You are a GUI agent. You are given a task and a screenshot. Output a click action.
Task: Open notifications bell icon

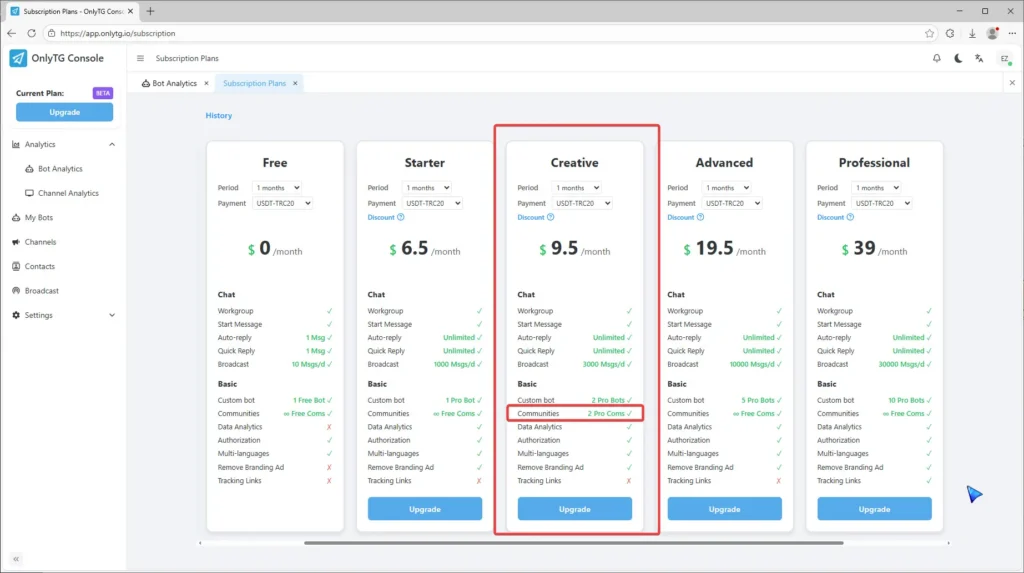pyautogui.click(x=936, y=58)
